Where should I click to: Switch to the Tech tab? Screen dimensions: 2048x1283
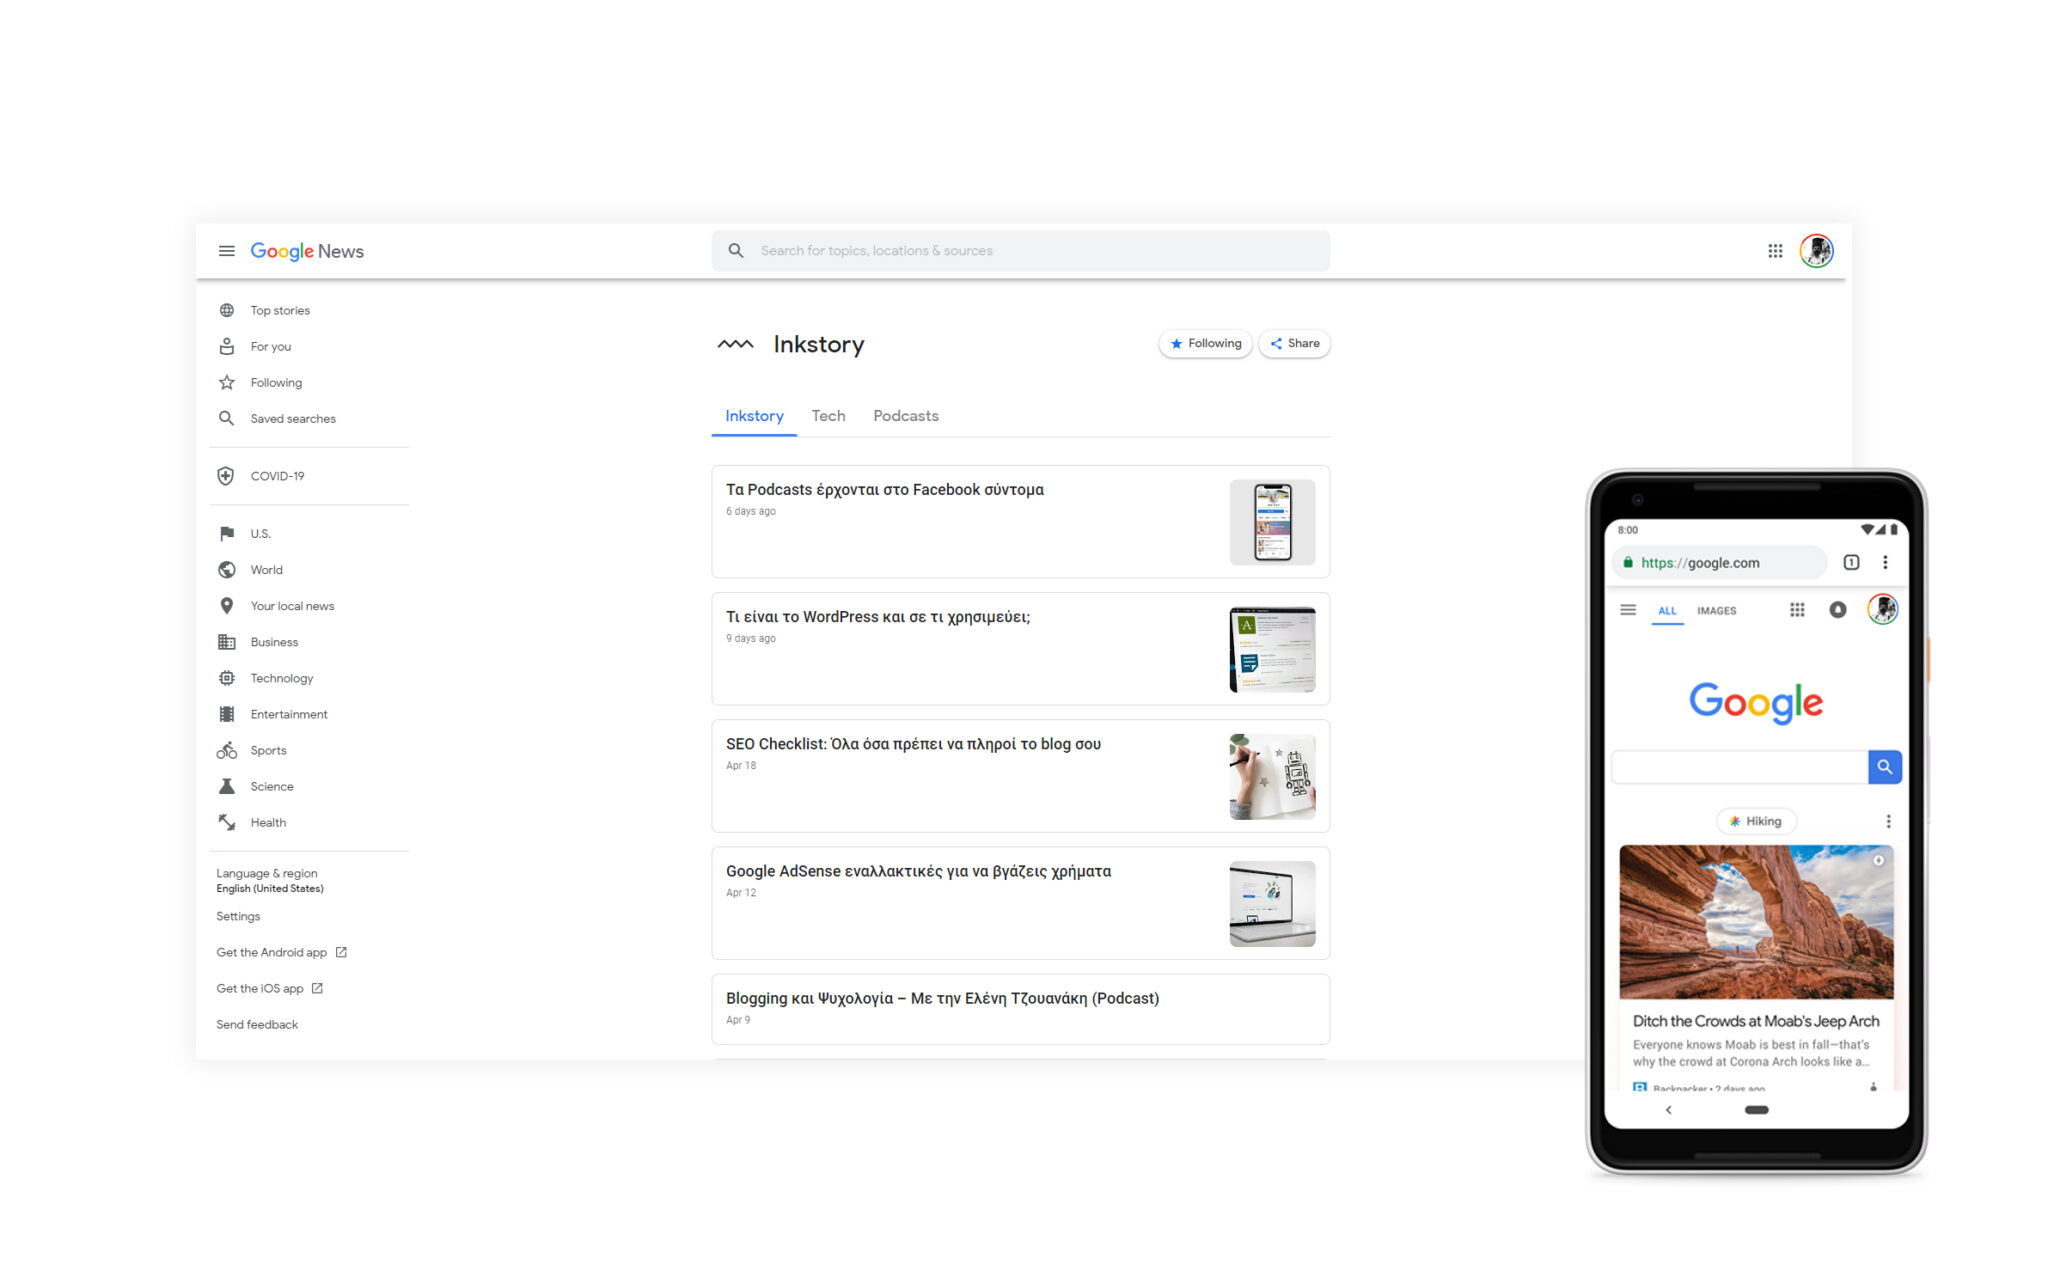point(828,416)
